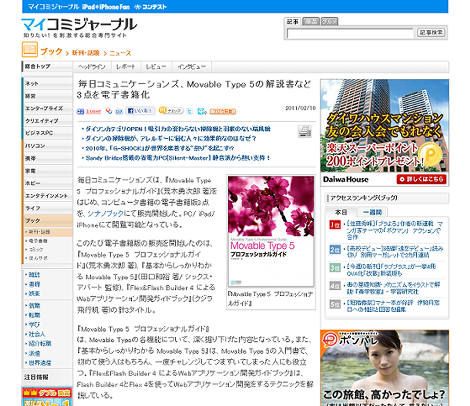Open the パソコン sidebar category

pyautogui.click(x=47, y=146)
